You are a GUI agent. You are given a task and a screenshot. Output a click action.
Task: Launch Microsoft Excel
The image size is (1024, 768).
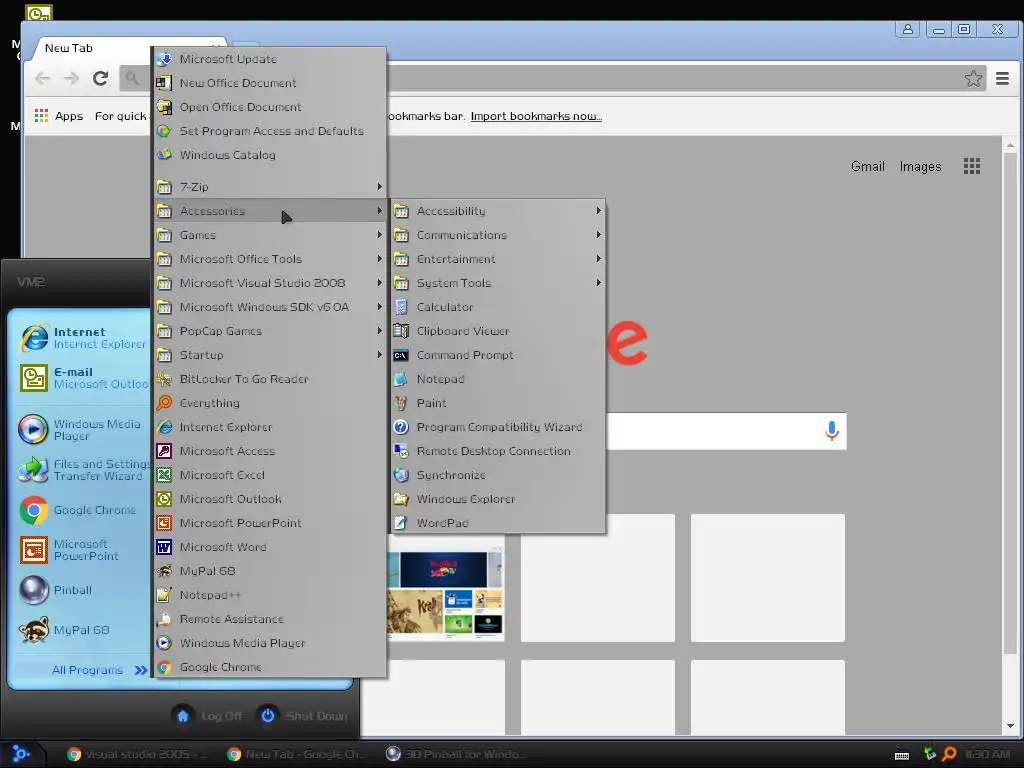[x=270, y=475]
